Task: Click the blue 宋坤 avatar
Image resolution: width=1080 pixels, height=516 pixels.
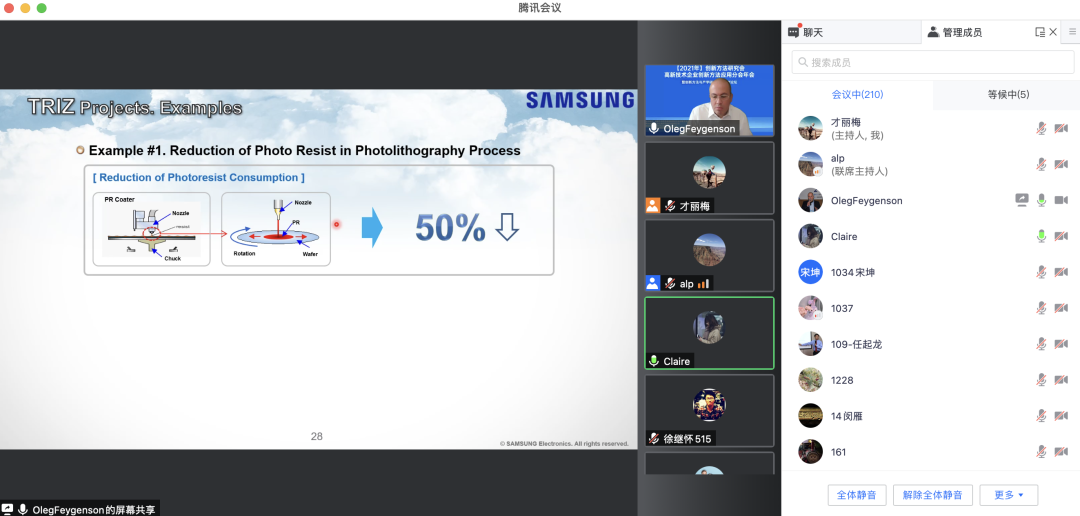Action: pos(811,272)
